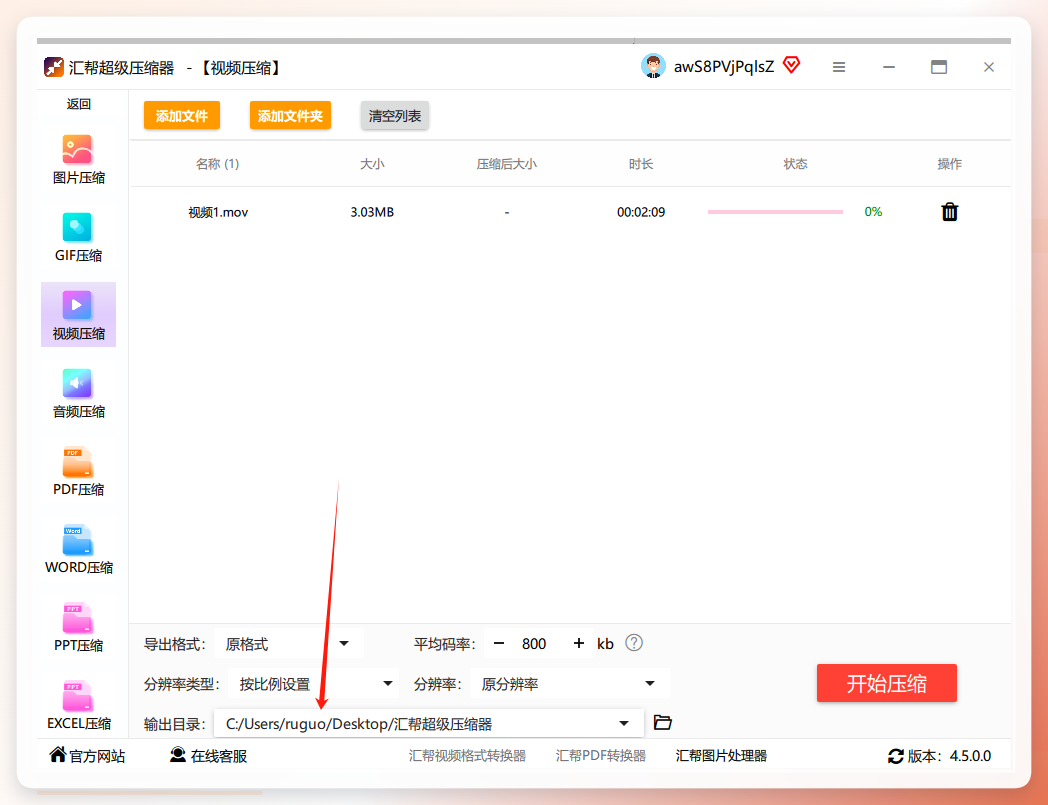Click 返回 to go back
This screenshot has height=805, width=1048.
click(x=78, y=104)
